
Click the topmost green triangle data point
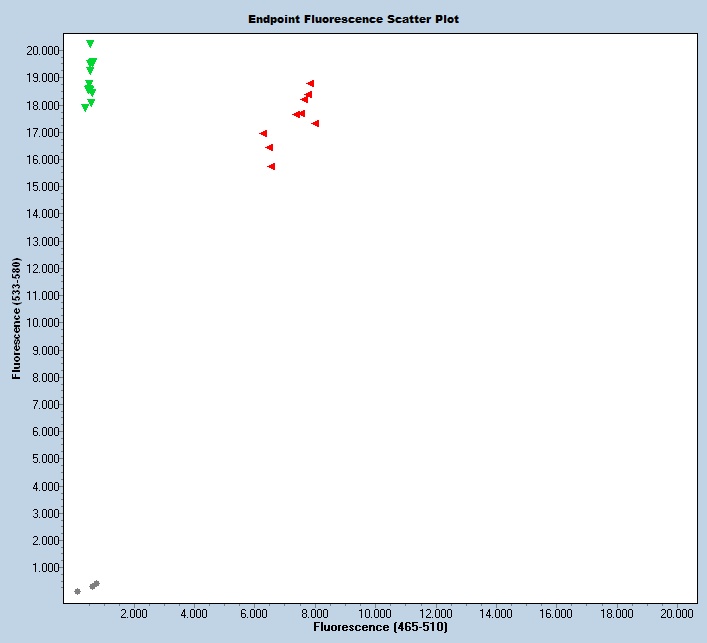[90, 44]
